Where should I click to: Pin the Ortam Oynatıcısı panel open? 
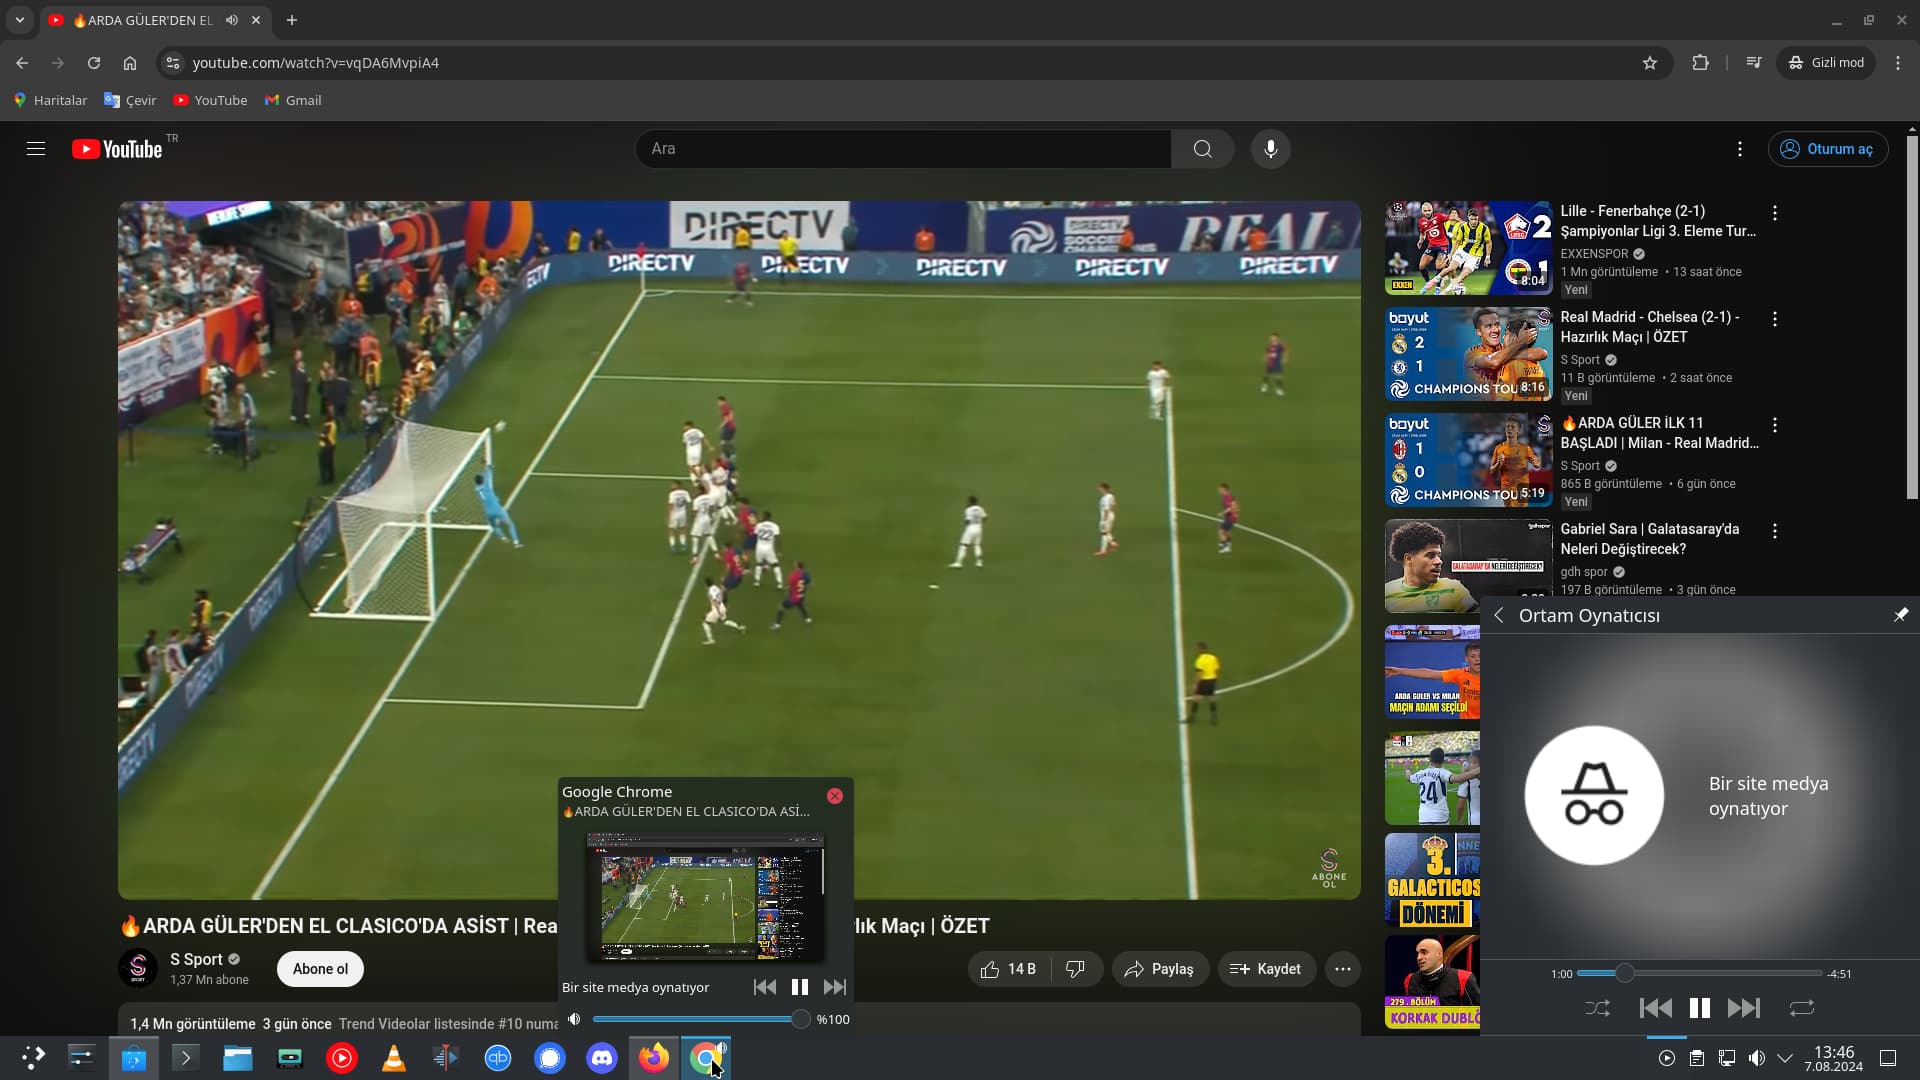coord(1901,615)
